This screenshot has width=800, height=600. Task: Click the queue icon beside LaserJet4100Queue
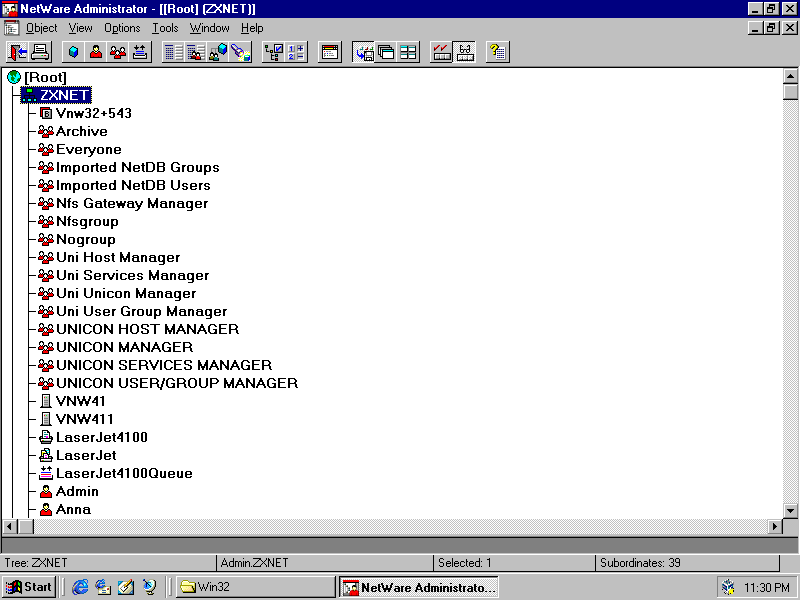tap(46, 473)
